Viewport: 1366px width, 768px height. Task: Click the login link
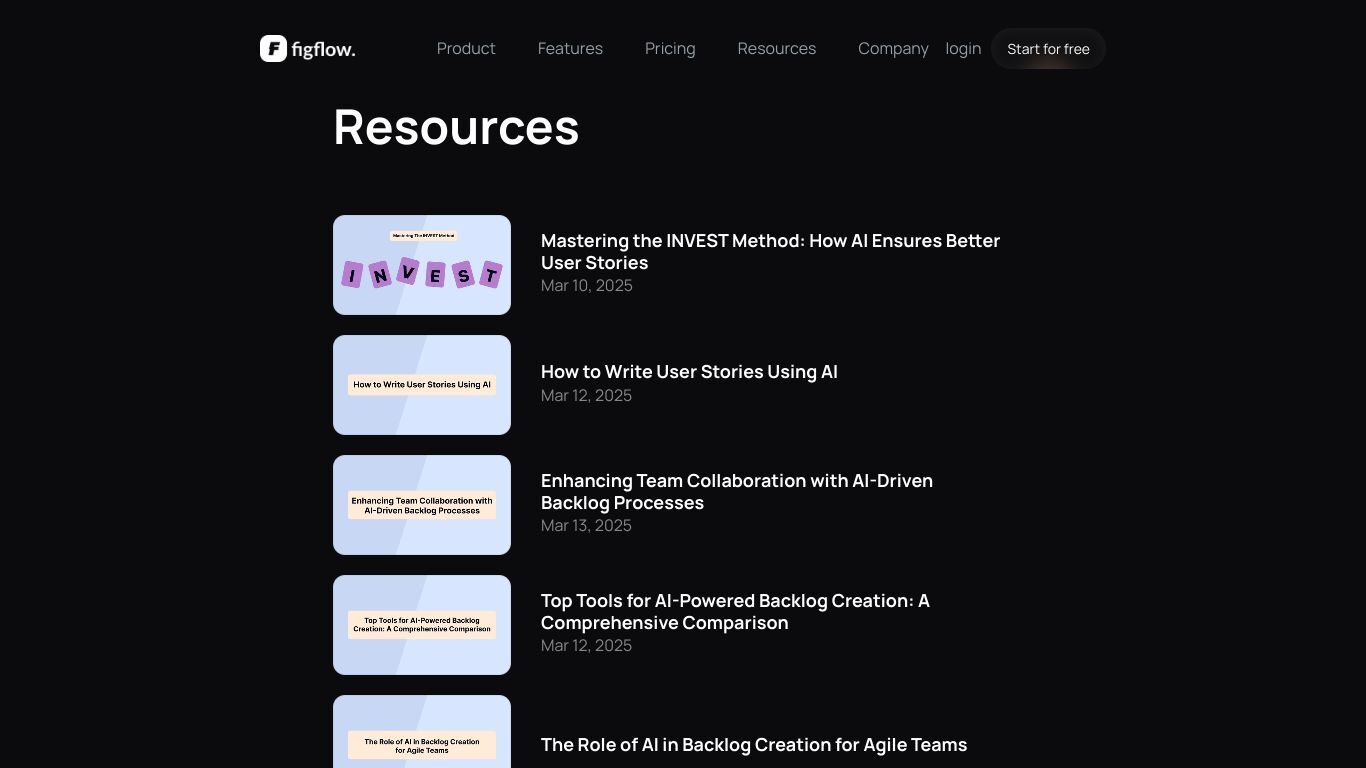pos(963,48)
